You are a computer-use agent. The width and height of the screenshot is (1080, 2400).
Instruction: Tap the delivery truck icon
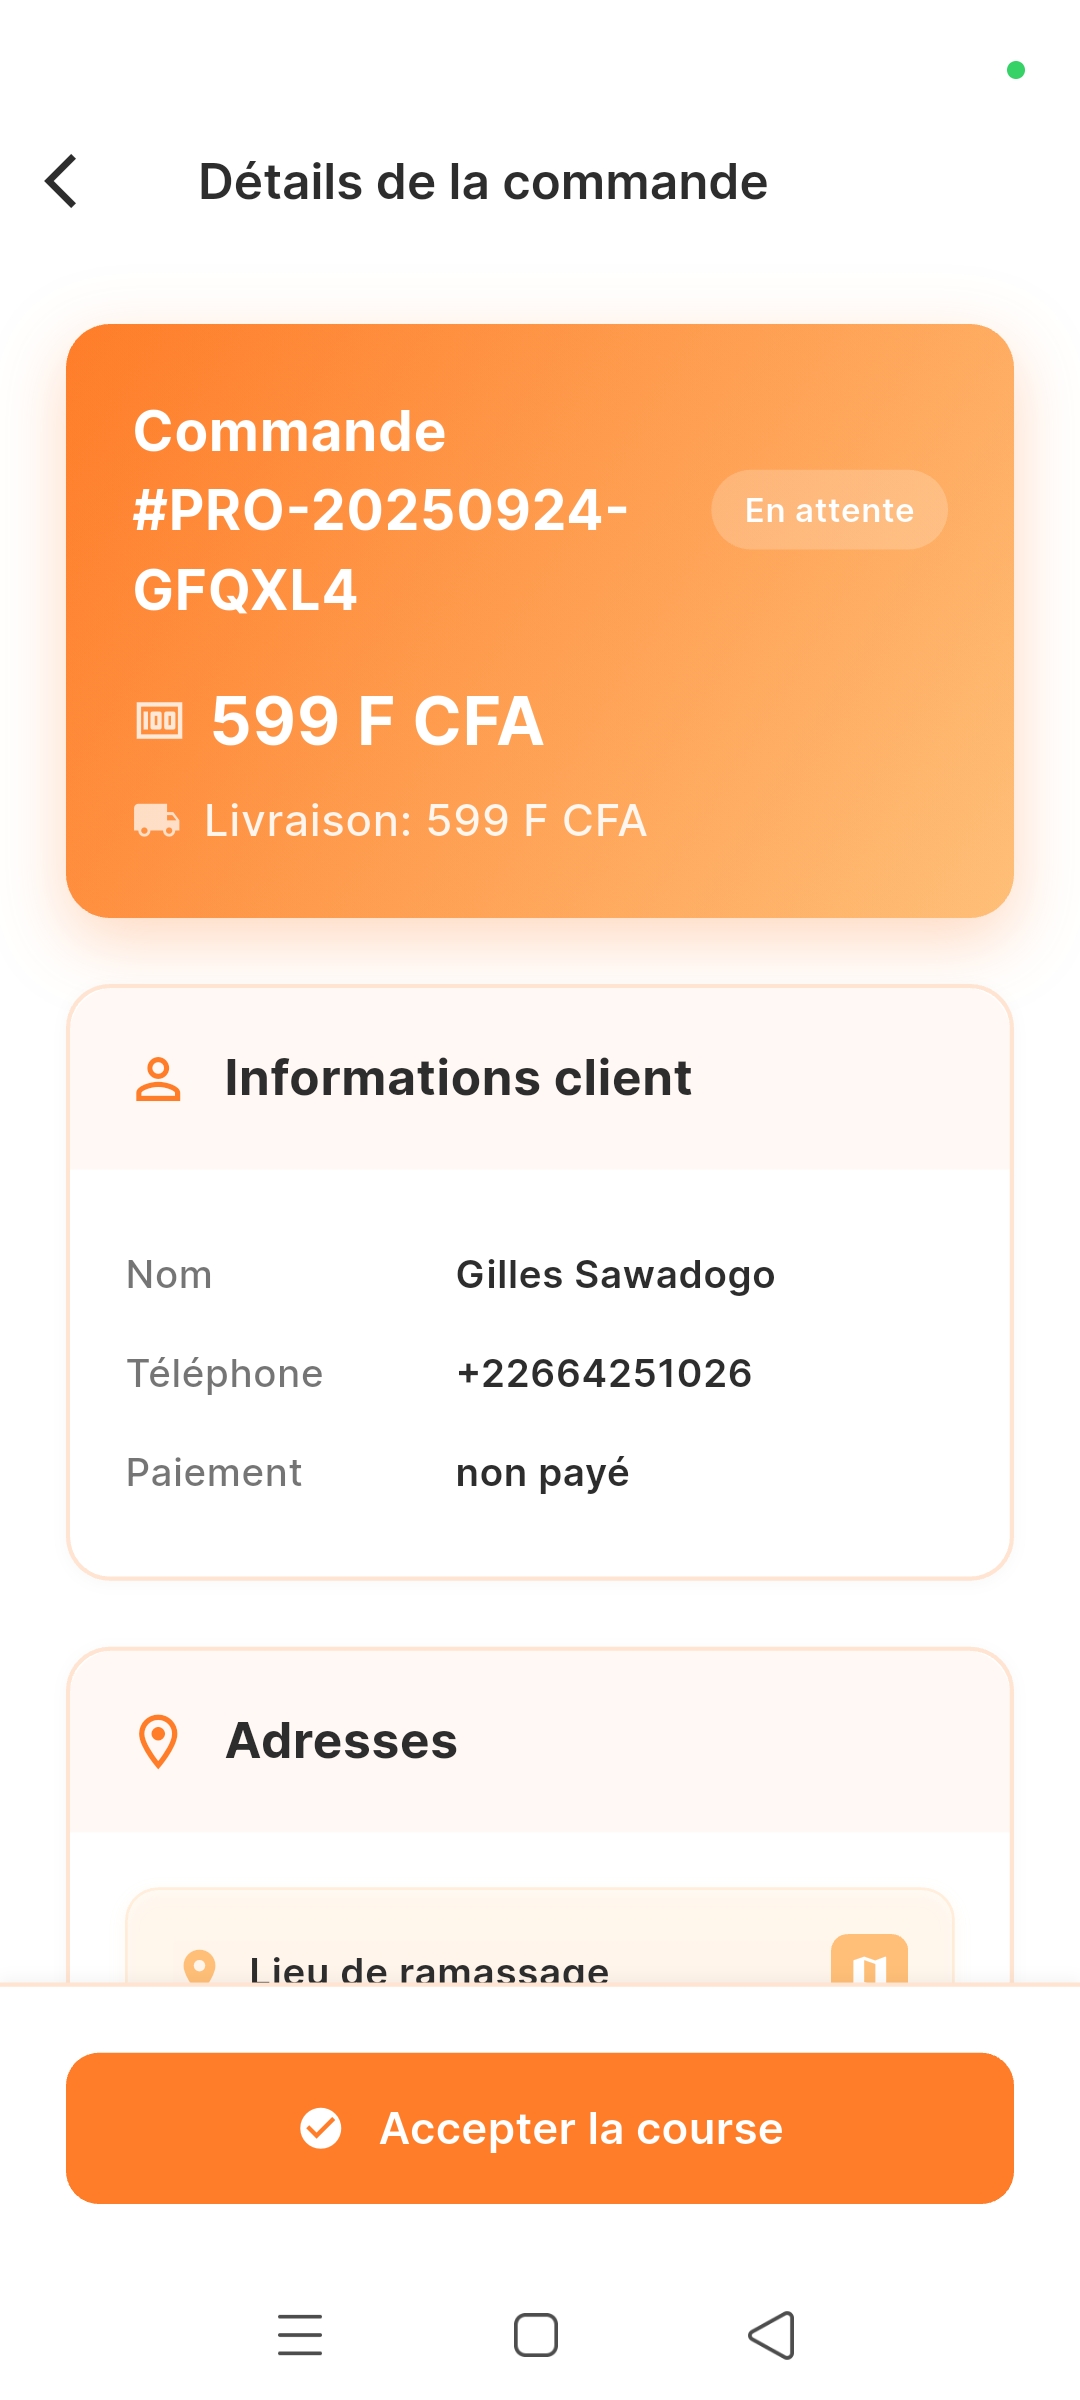pyautogui.click(x=157, y=820)
